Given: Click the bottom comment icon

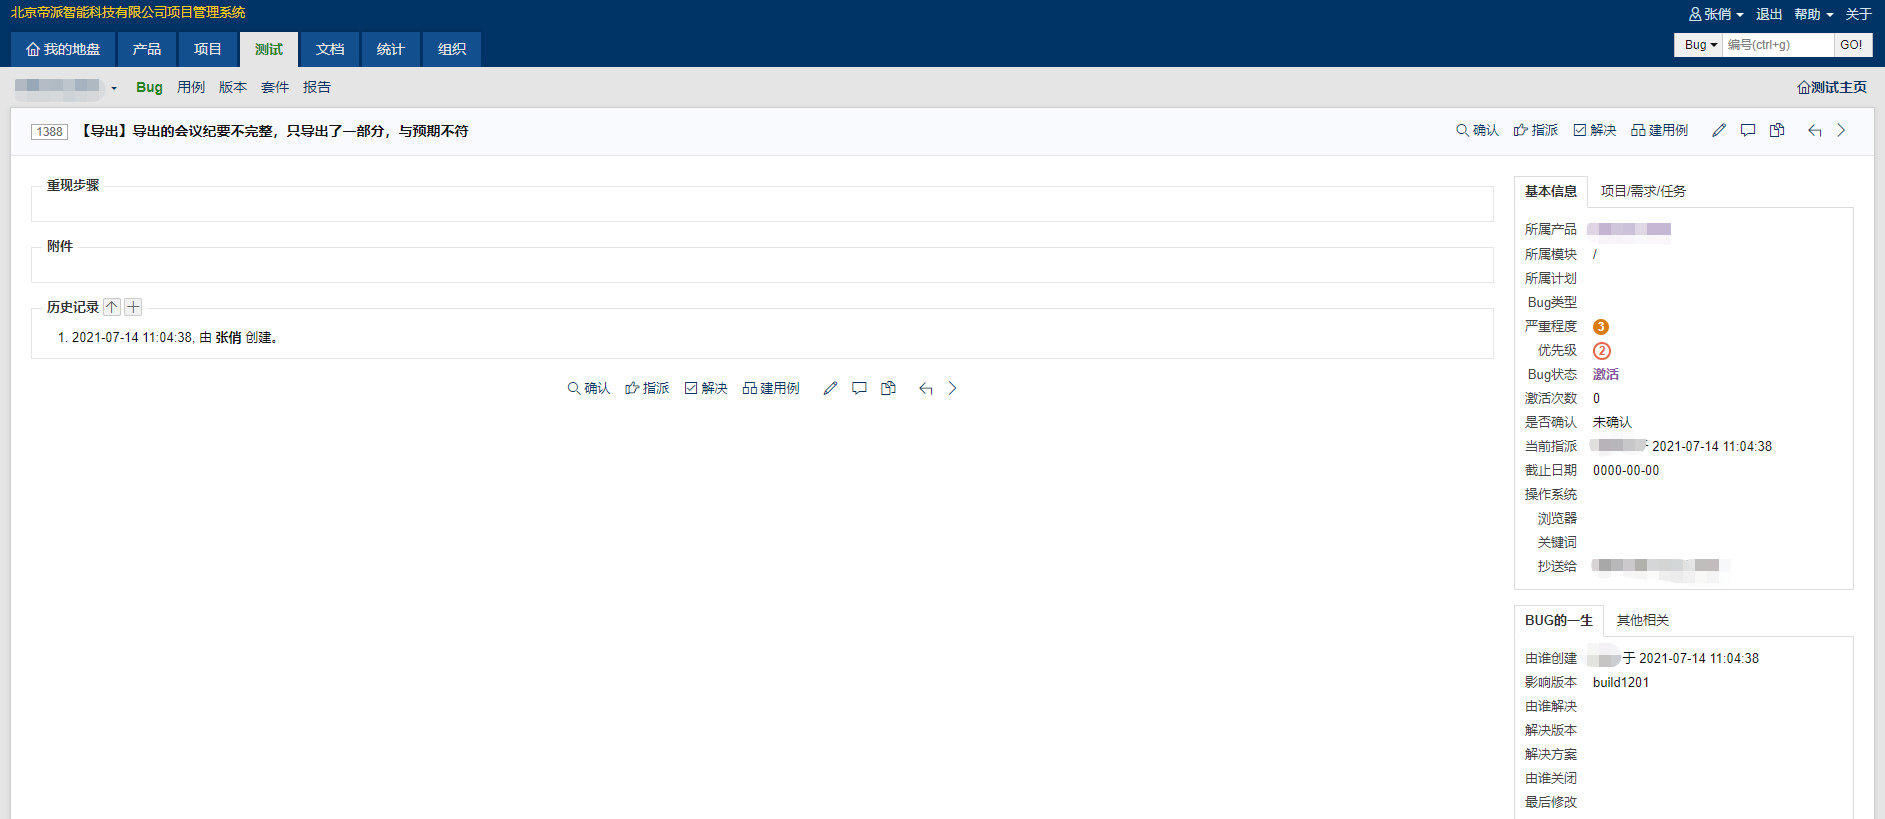Looking at the screenshot, I should point(859,389).
